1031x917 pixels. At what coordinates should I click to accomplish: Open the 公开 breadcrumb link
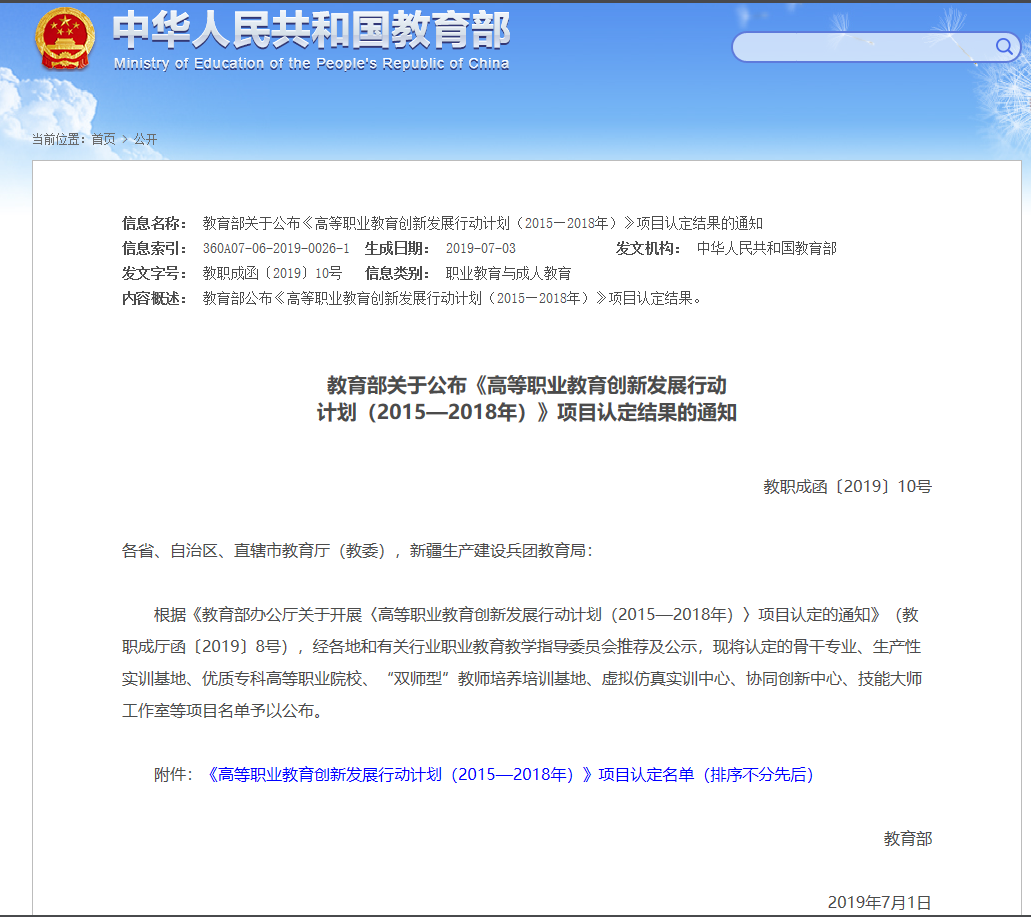(145, 139)
